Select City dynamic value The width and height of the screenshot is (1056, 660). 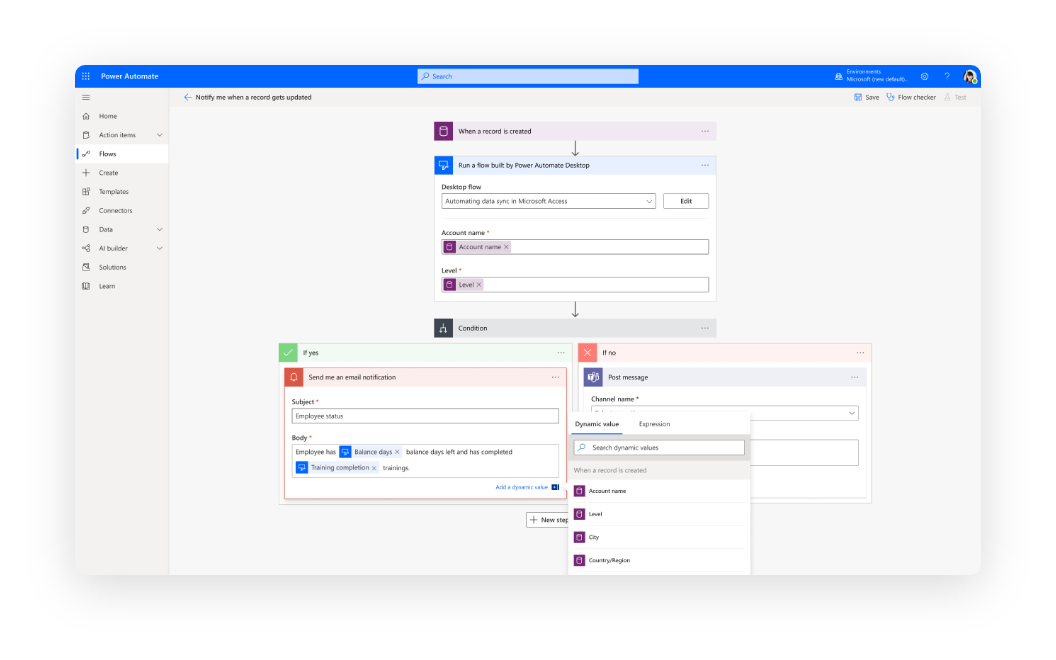click(x=659, y=537)
